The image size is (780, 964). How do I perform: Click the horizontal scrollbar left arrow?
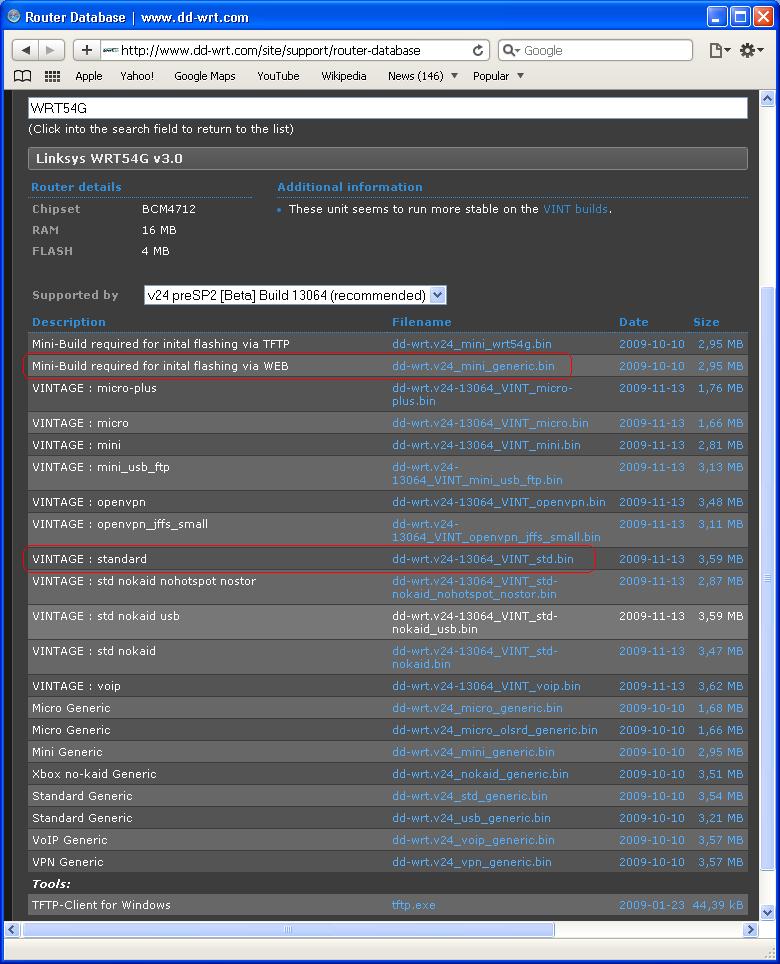tap(12, 930)
